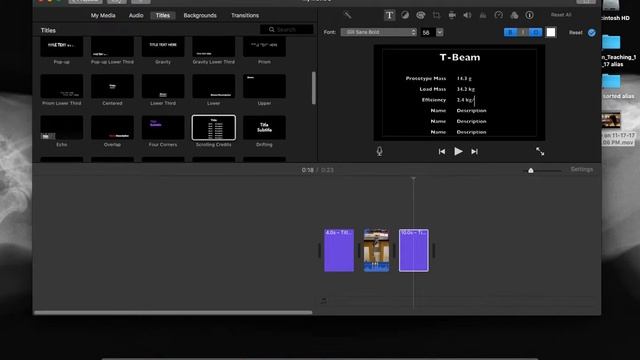Screen dimensions: 640x360
Task: Open timeline Settings
Action: coord(582,169)
